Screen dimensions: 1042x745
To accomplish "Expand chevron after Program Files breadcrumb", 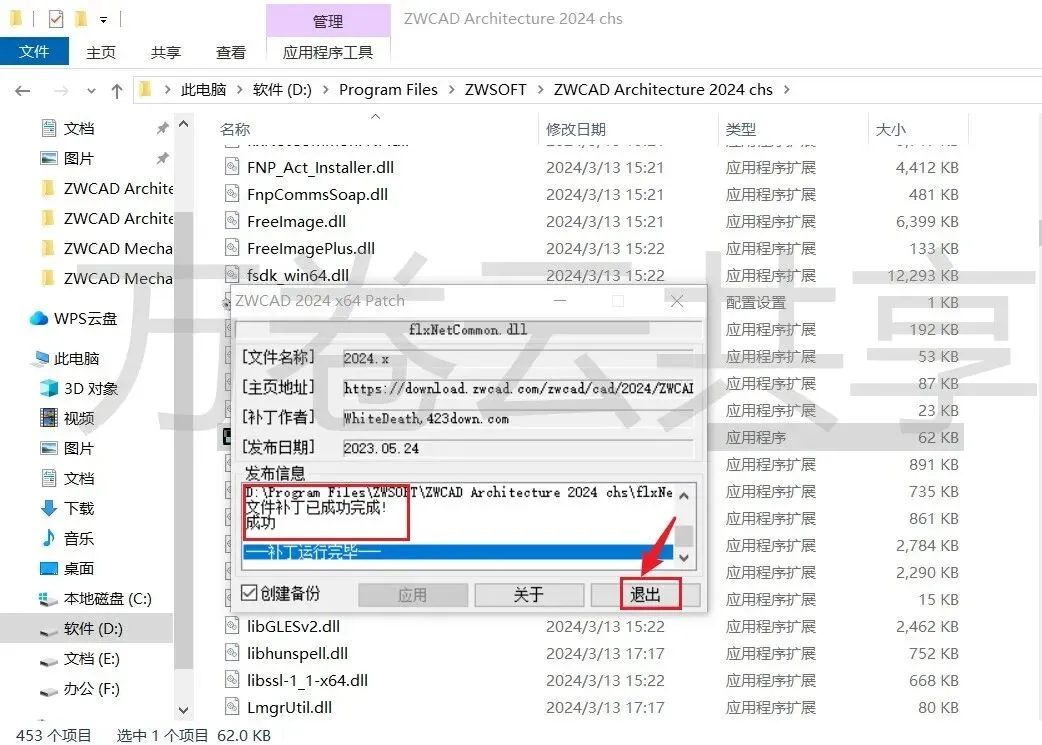I will pos(451,90).
